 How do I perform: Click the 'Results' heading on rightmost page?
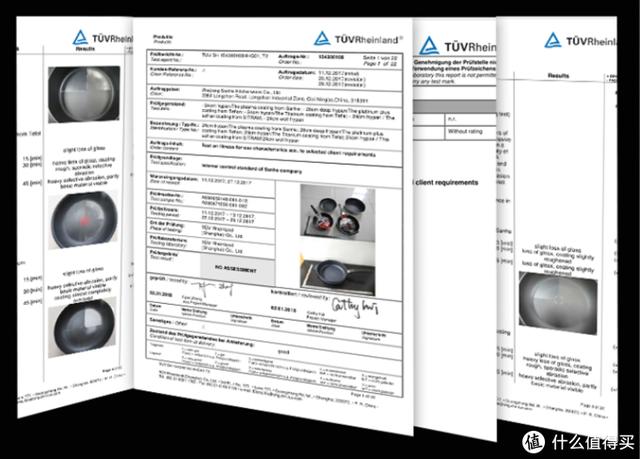(x=558, y=75)
